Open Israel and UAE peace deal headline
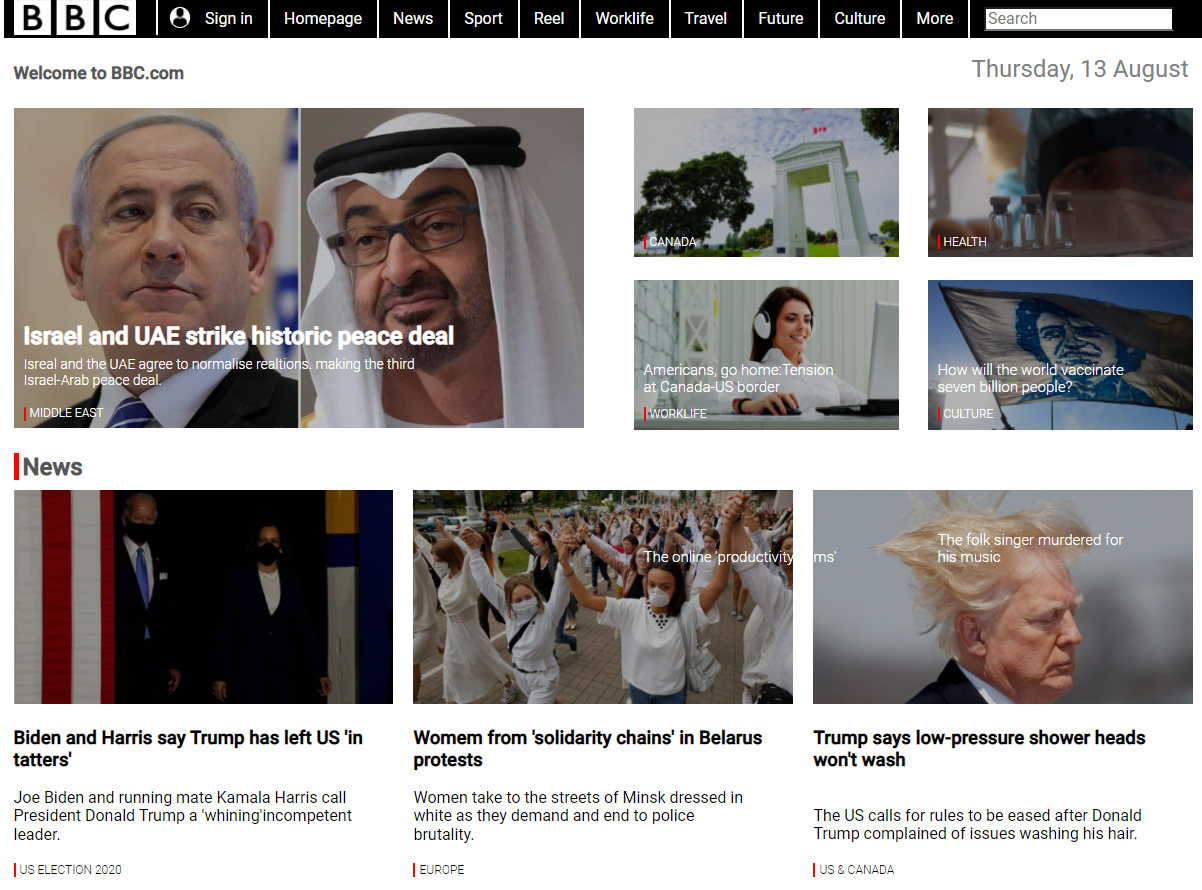The width and height of the screenshot is (1202, 890). tap(238, 336)
